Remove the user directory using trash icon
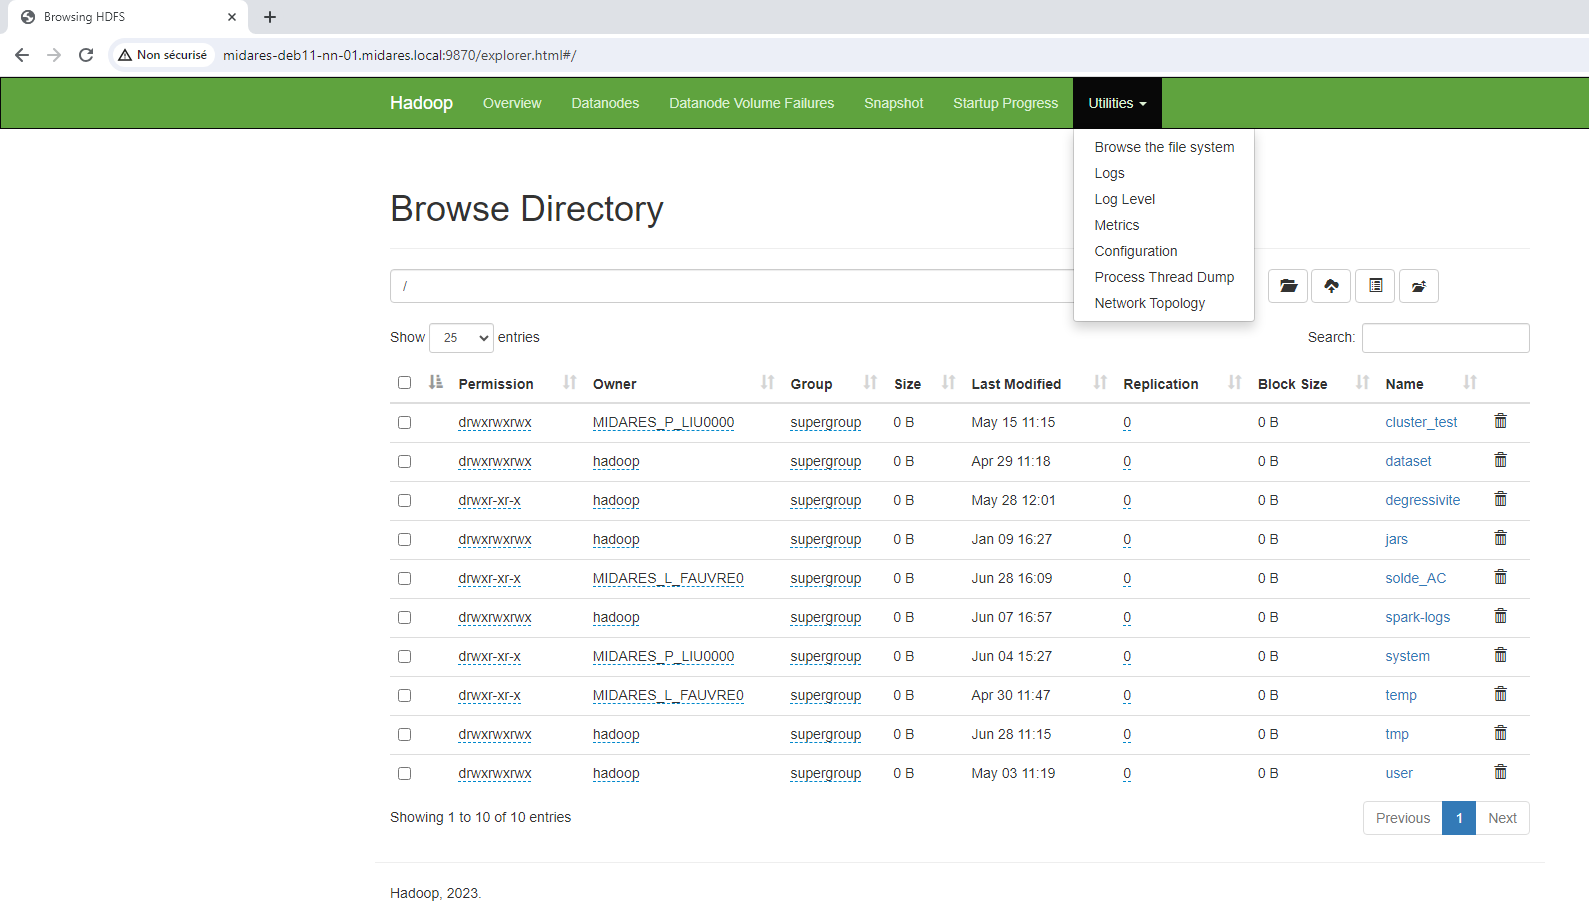 tap(1500, 773)
